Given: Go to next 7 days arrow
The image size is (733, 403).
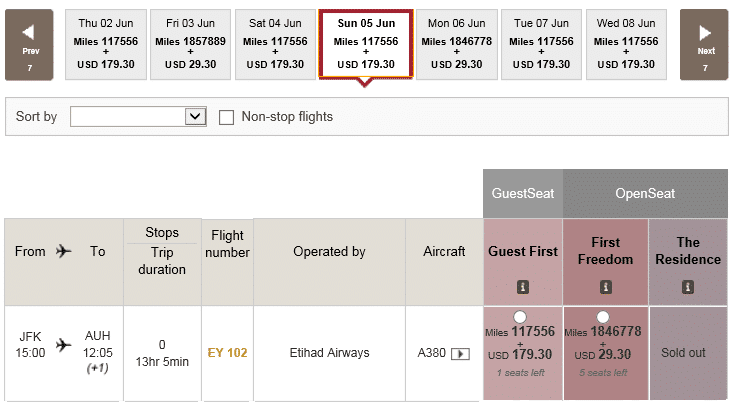Looking at the screenshot, I should (704, 45).
